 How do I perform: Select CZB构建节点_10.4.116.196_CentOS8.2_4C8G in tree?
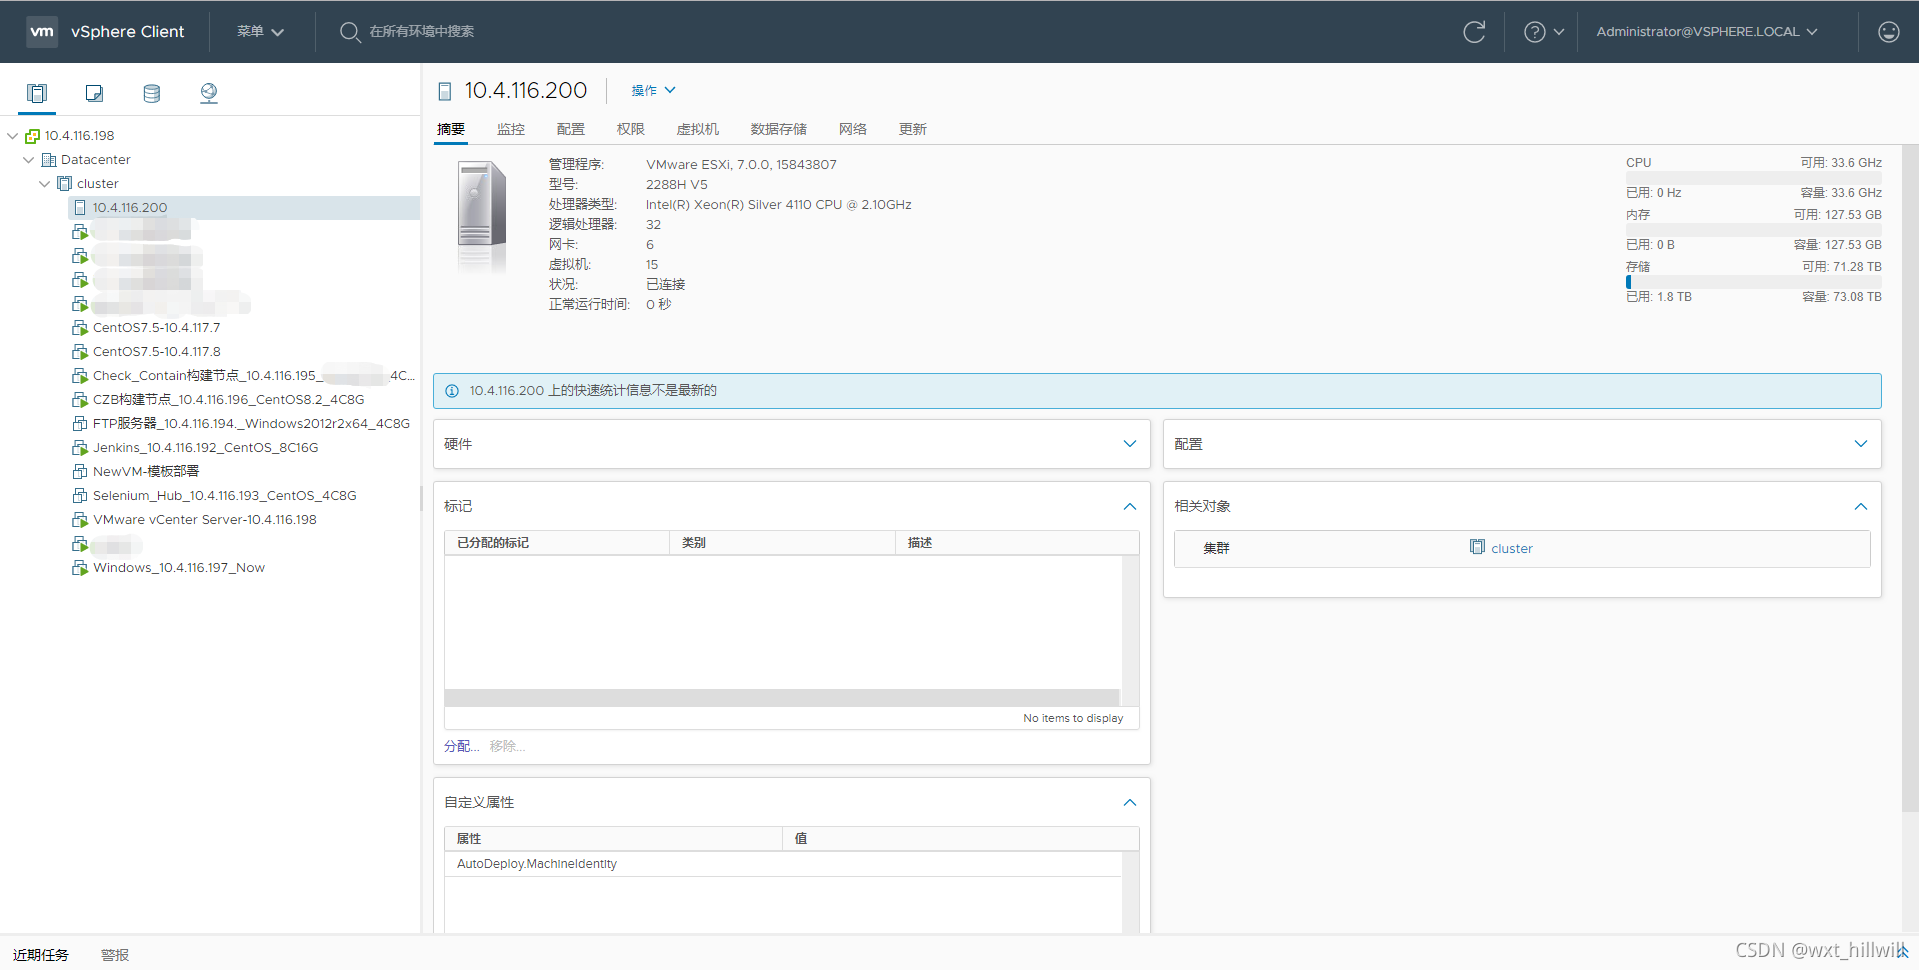228,400
